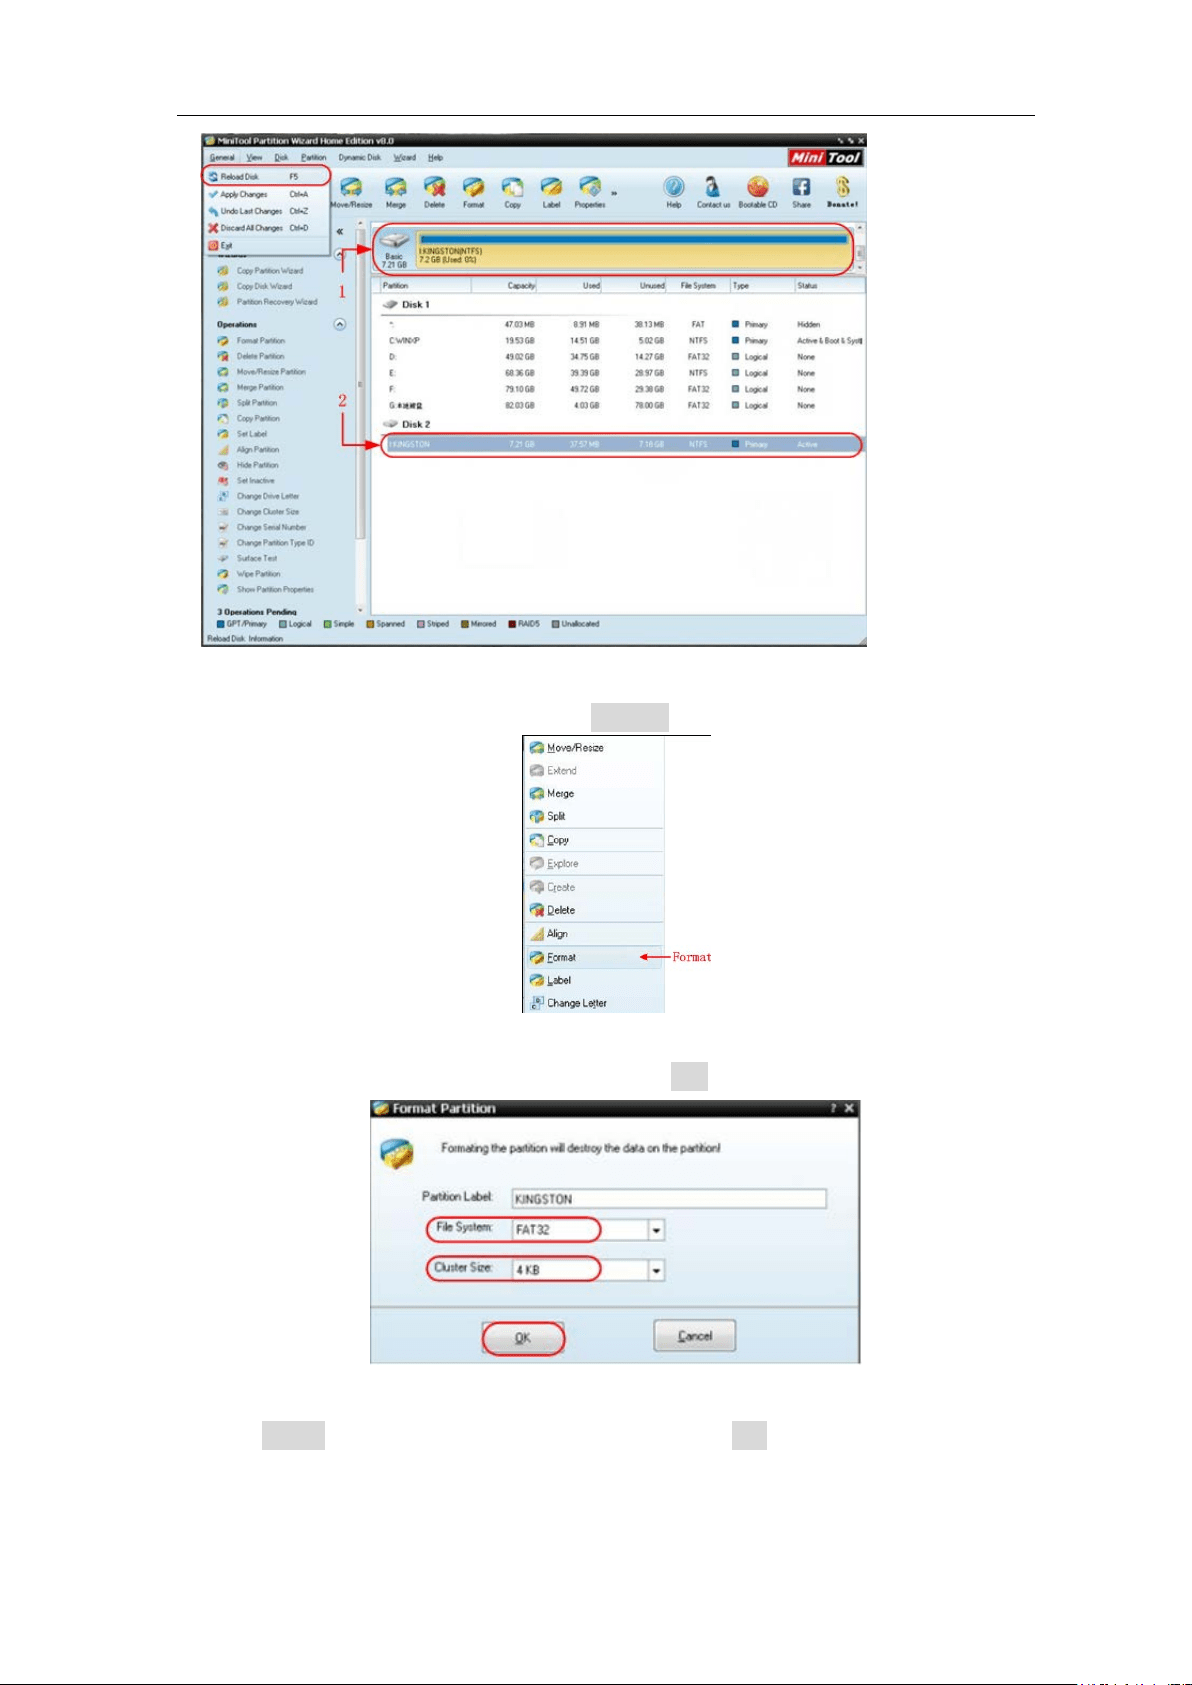Choose Wipe Partition in the Operations list

click(249, 574)
